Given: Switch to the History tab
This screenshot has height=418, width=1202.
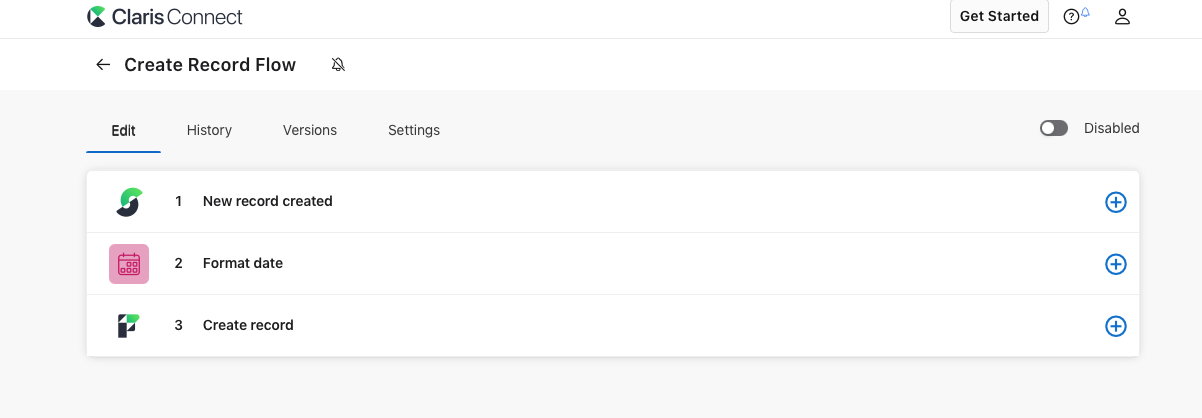Looking at the screenshot, I should click(209, 130).
